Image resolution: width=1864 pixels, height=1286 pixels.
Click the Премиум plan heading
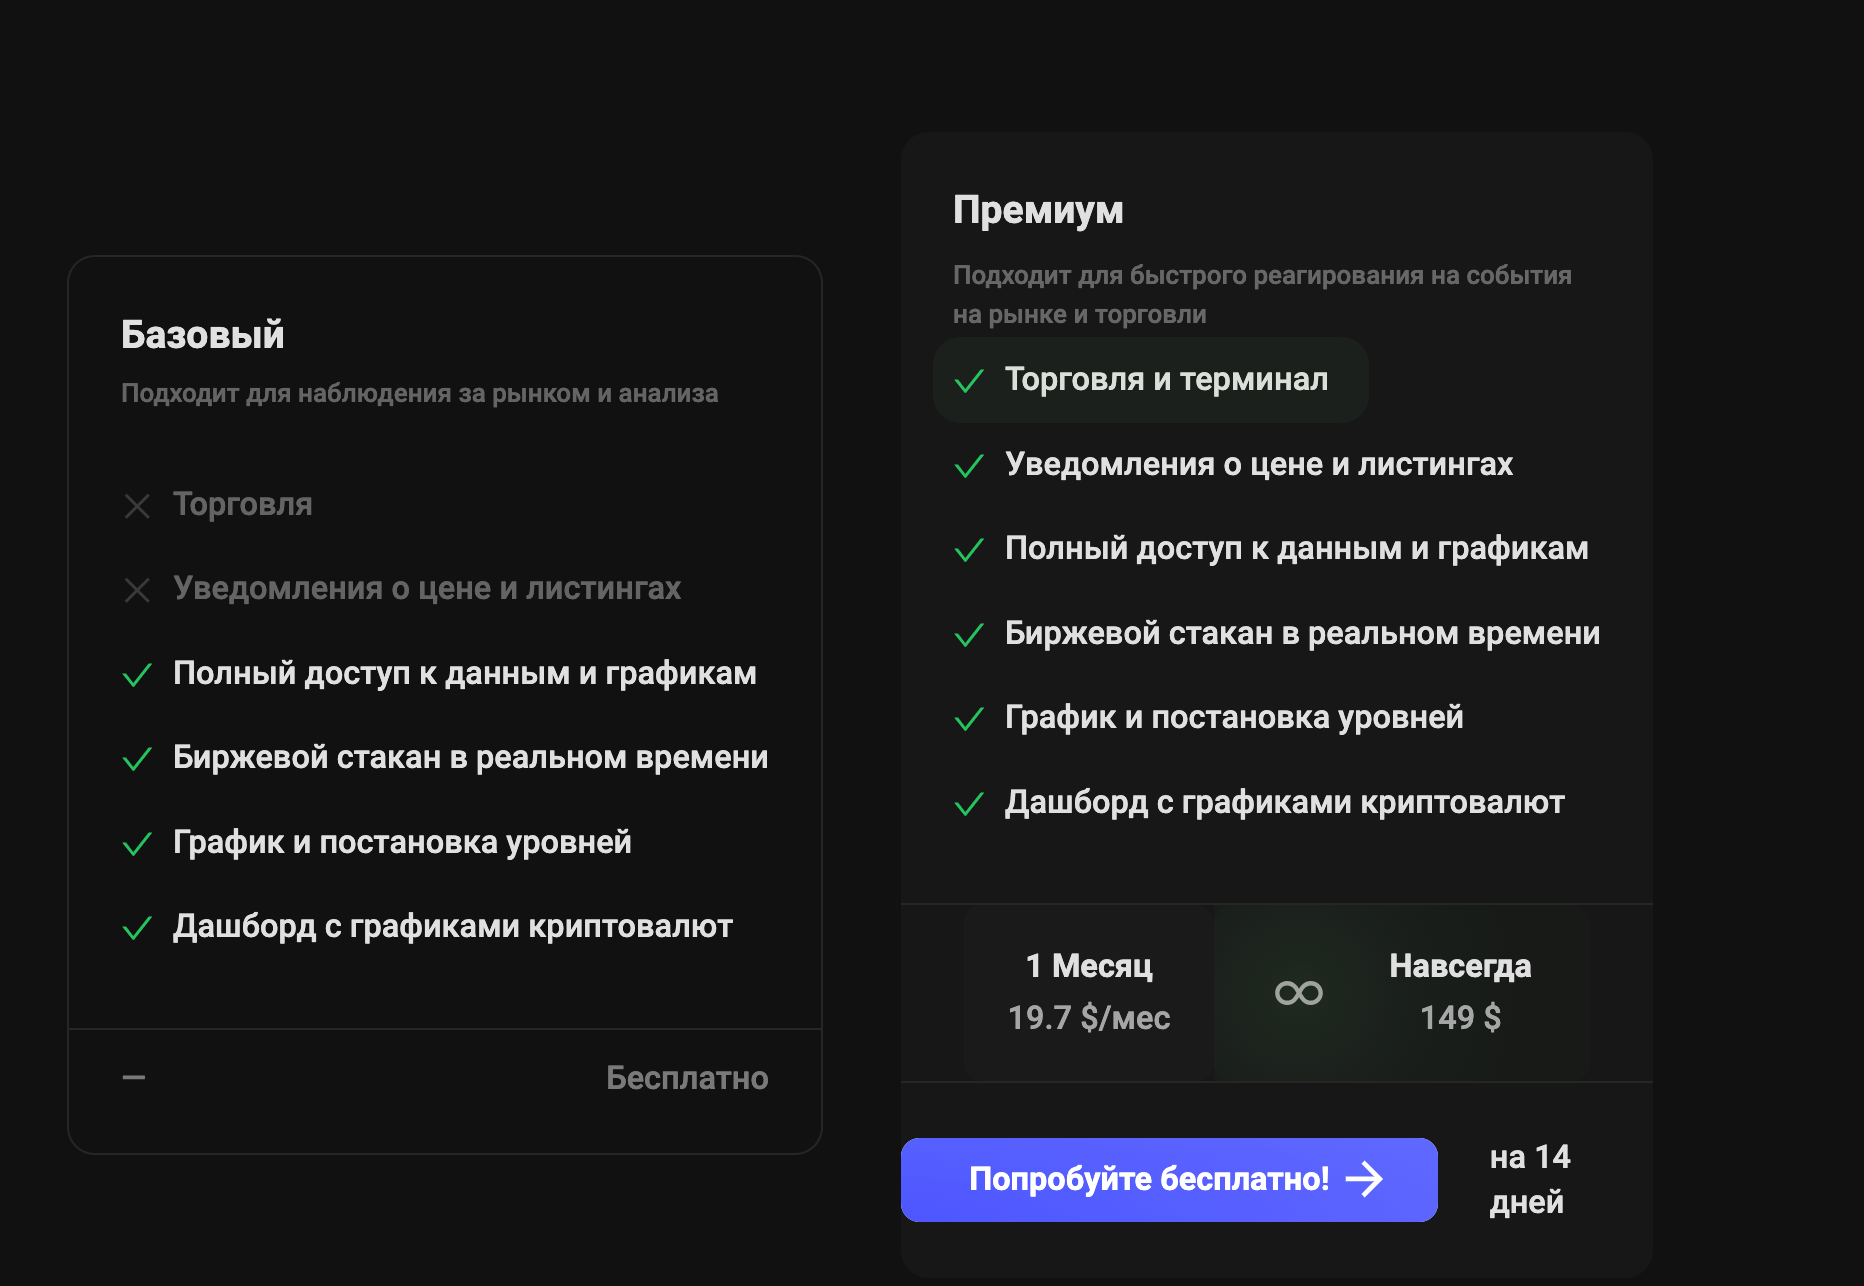(x=1038, y=210)
